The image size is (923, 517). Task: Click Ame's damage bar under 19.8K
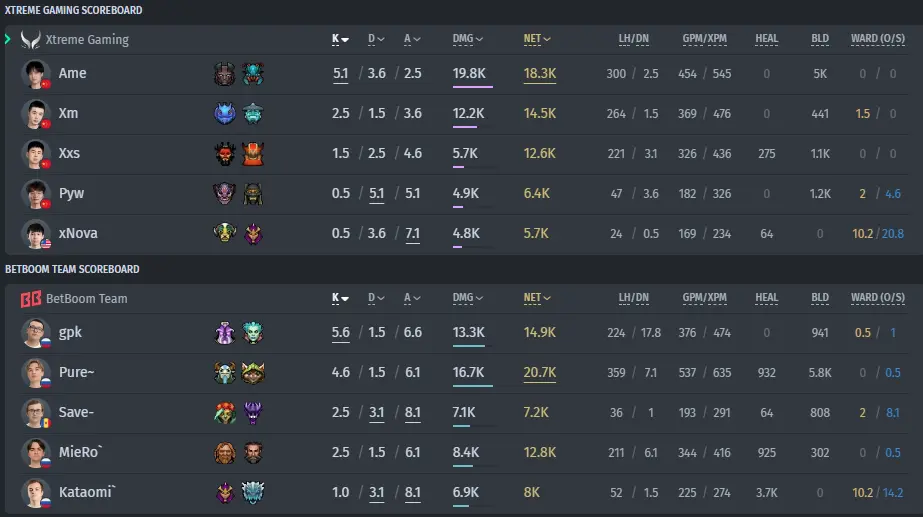pos(473,87)
